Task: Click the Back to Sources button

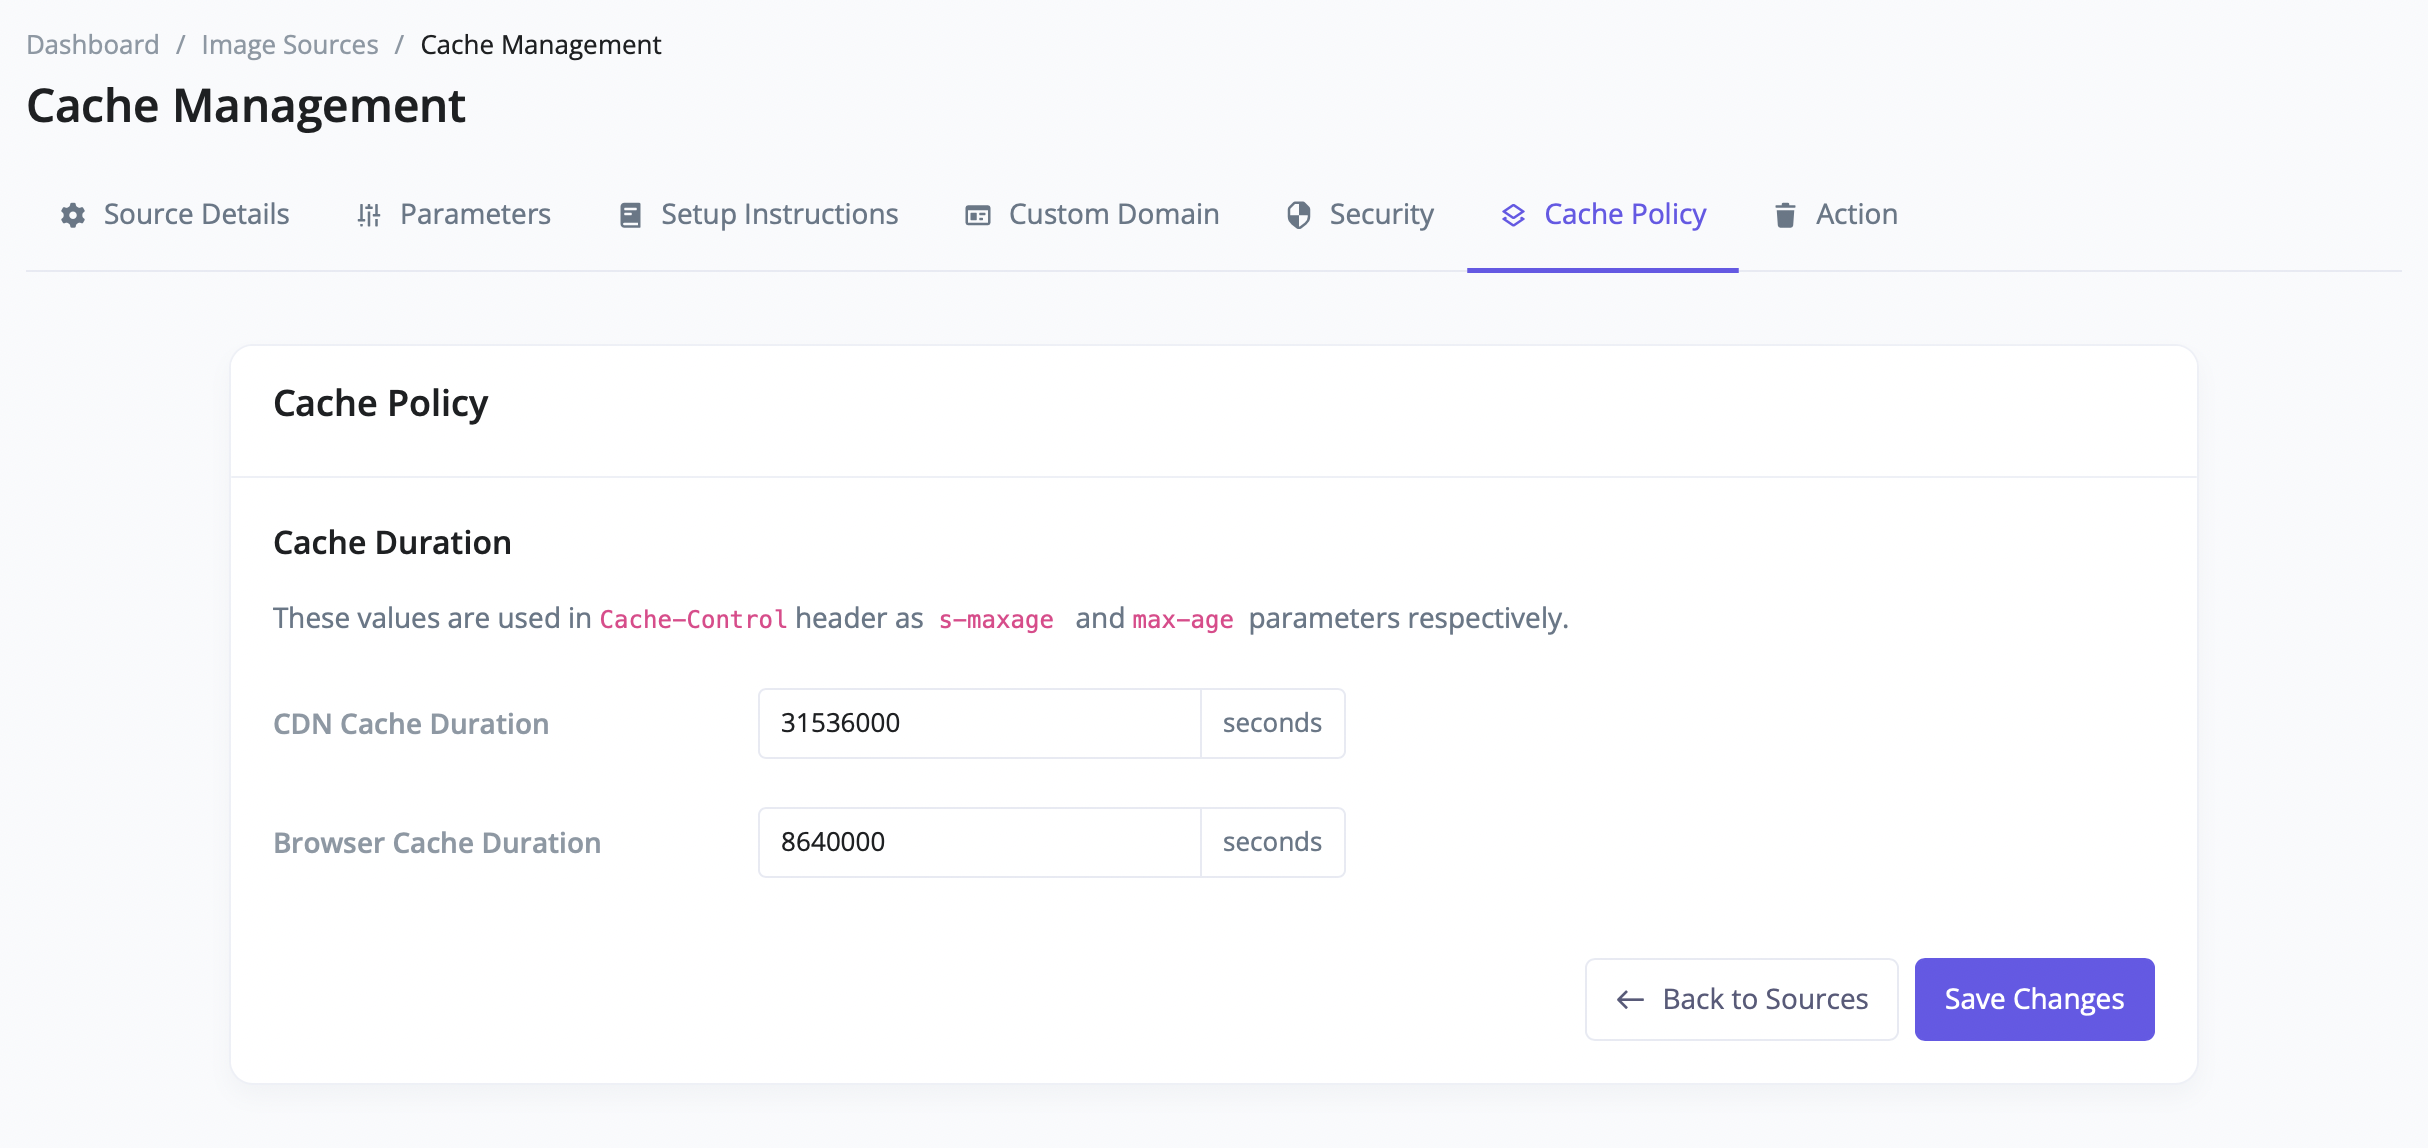Action: click(1765, 999)
